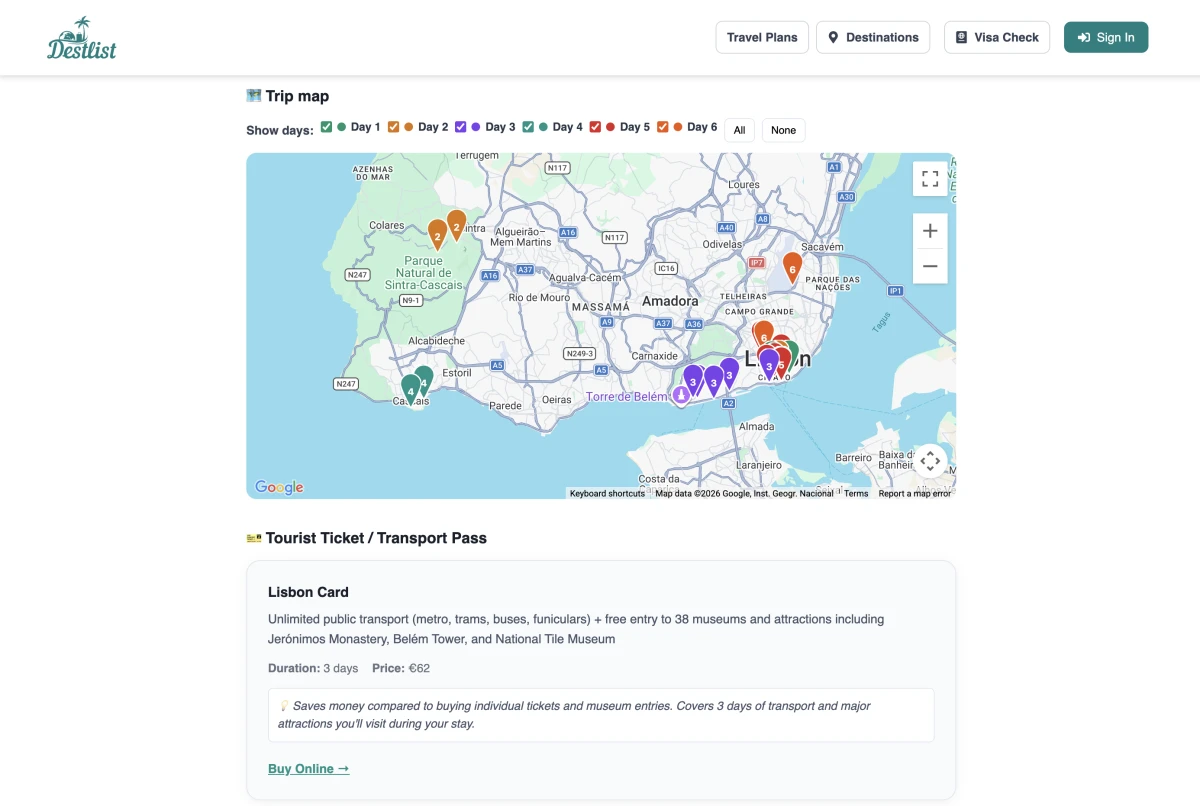Uncheck the Day 3 checkbox

461,127
